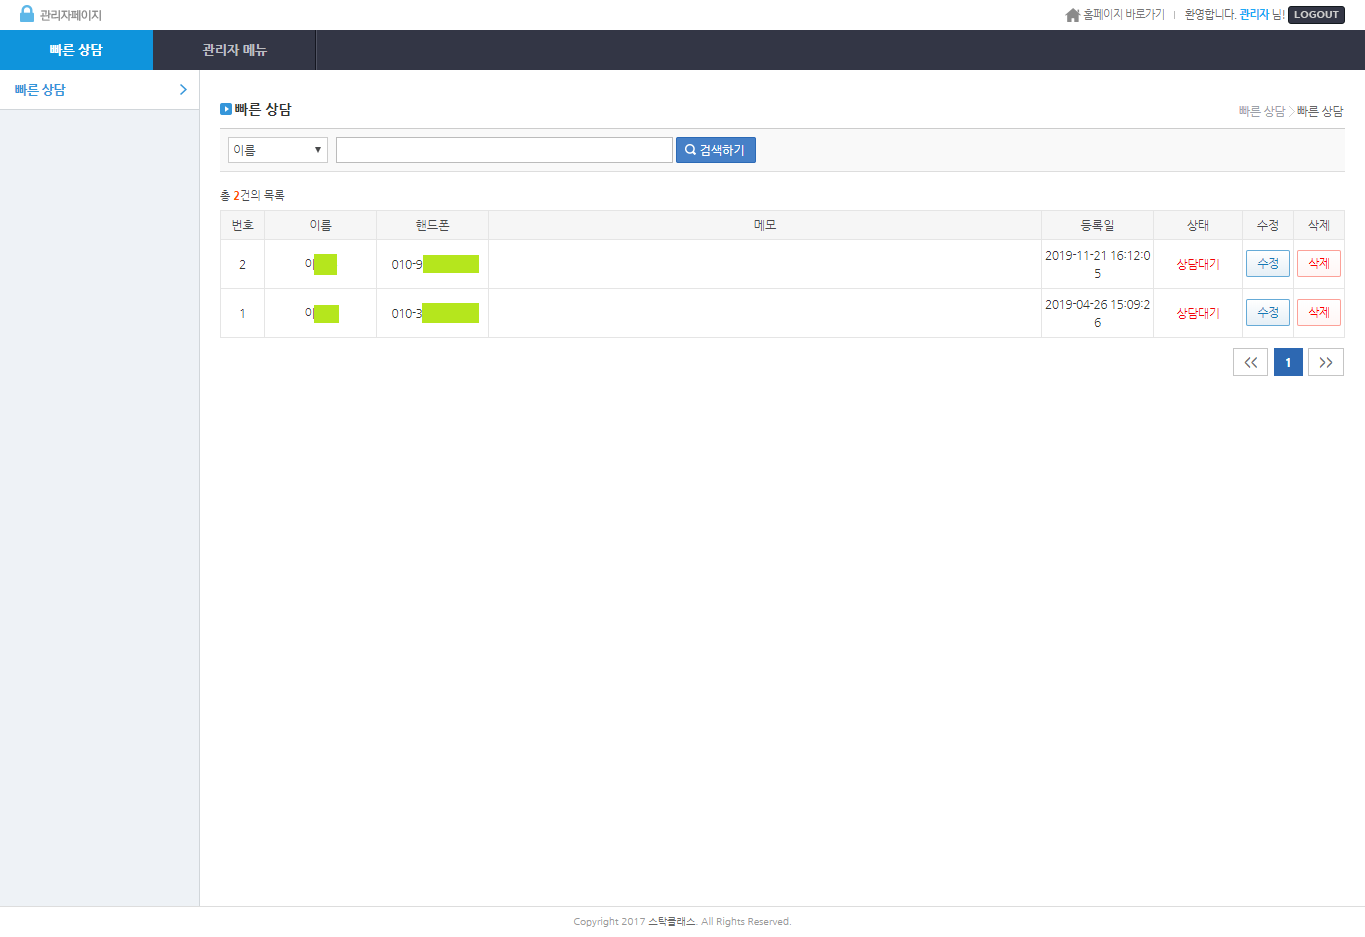Click the lock icon beside 관리자페이지
Image resolution: width=1365 pixels, height=937 pixels.
pos(27,14)
